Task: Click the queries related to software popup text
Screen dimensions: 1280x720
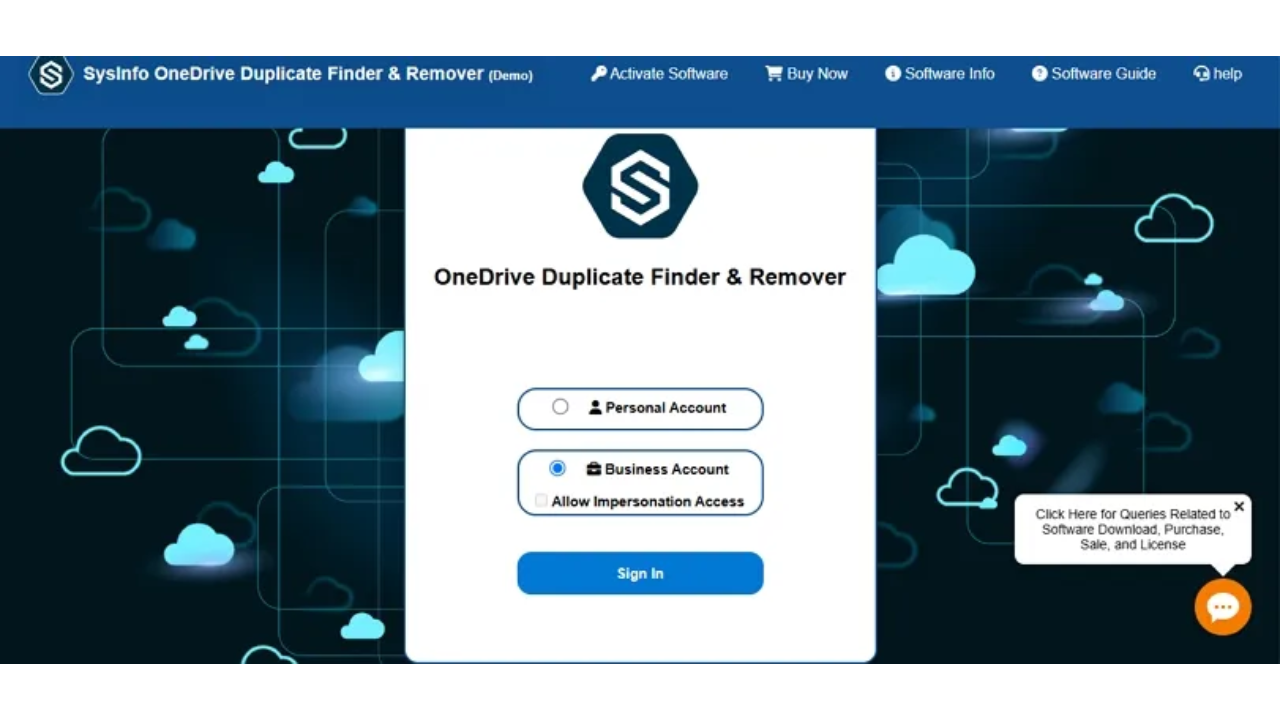Action: click(1133, 529)
